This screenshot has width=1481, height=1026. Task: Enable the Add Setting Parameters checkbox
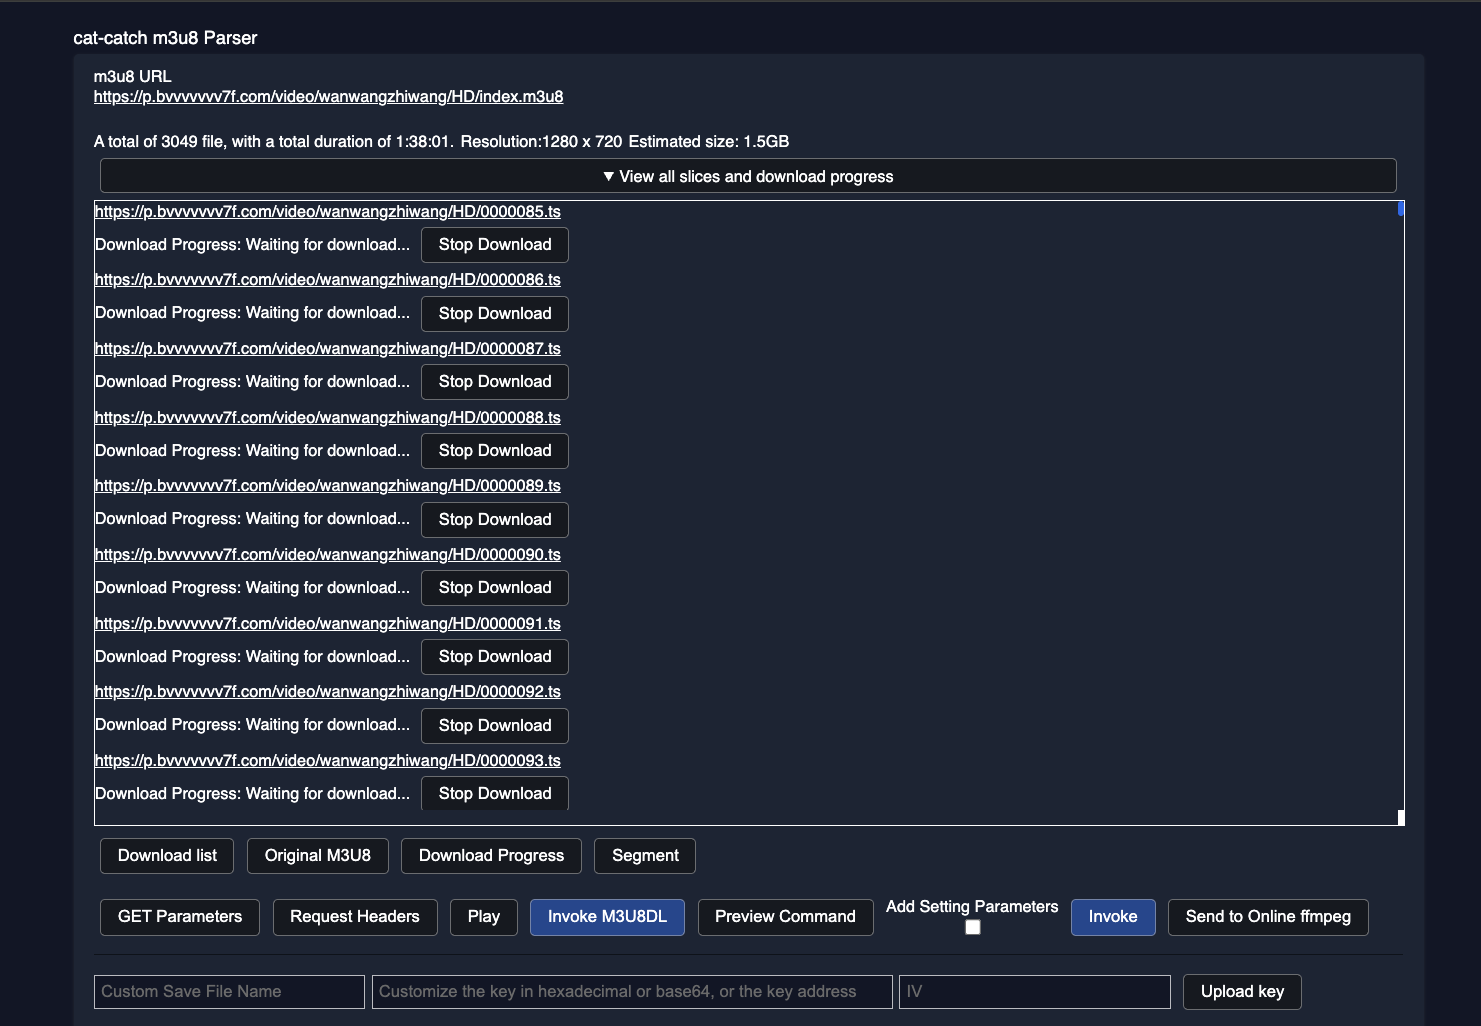pos(972,927)
